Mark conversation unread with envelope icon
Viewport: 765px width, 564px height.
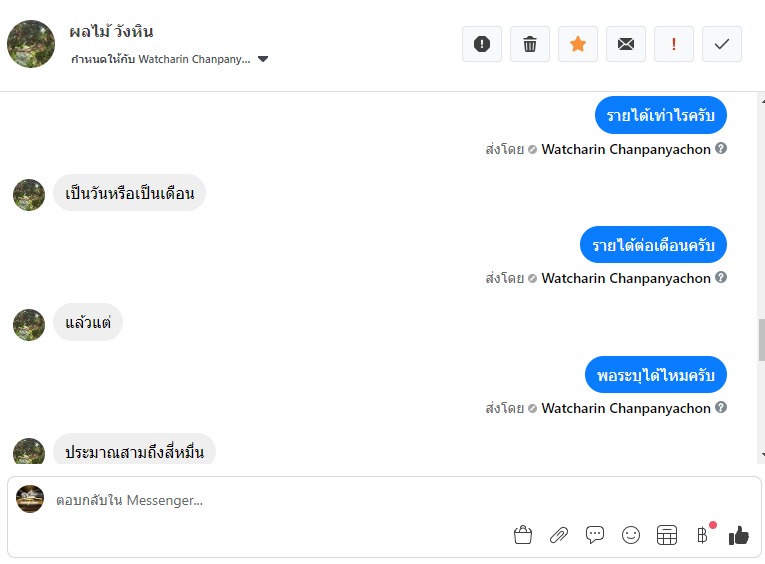626,44
